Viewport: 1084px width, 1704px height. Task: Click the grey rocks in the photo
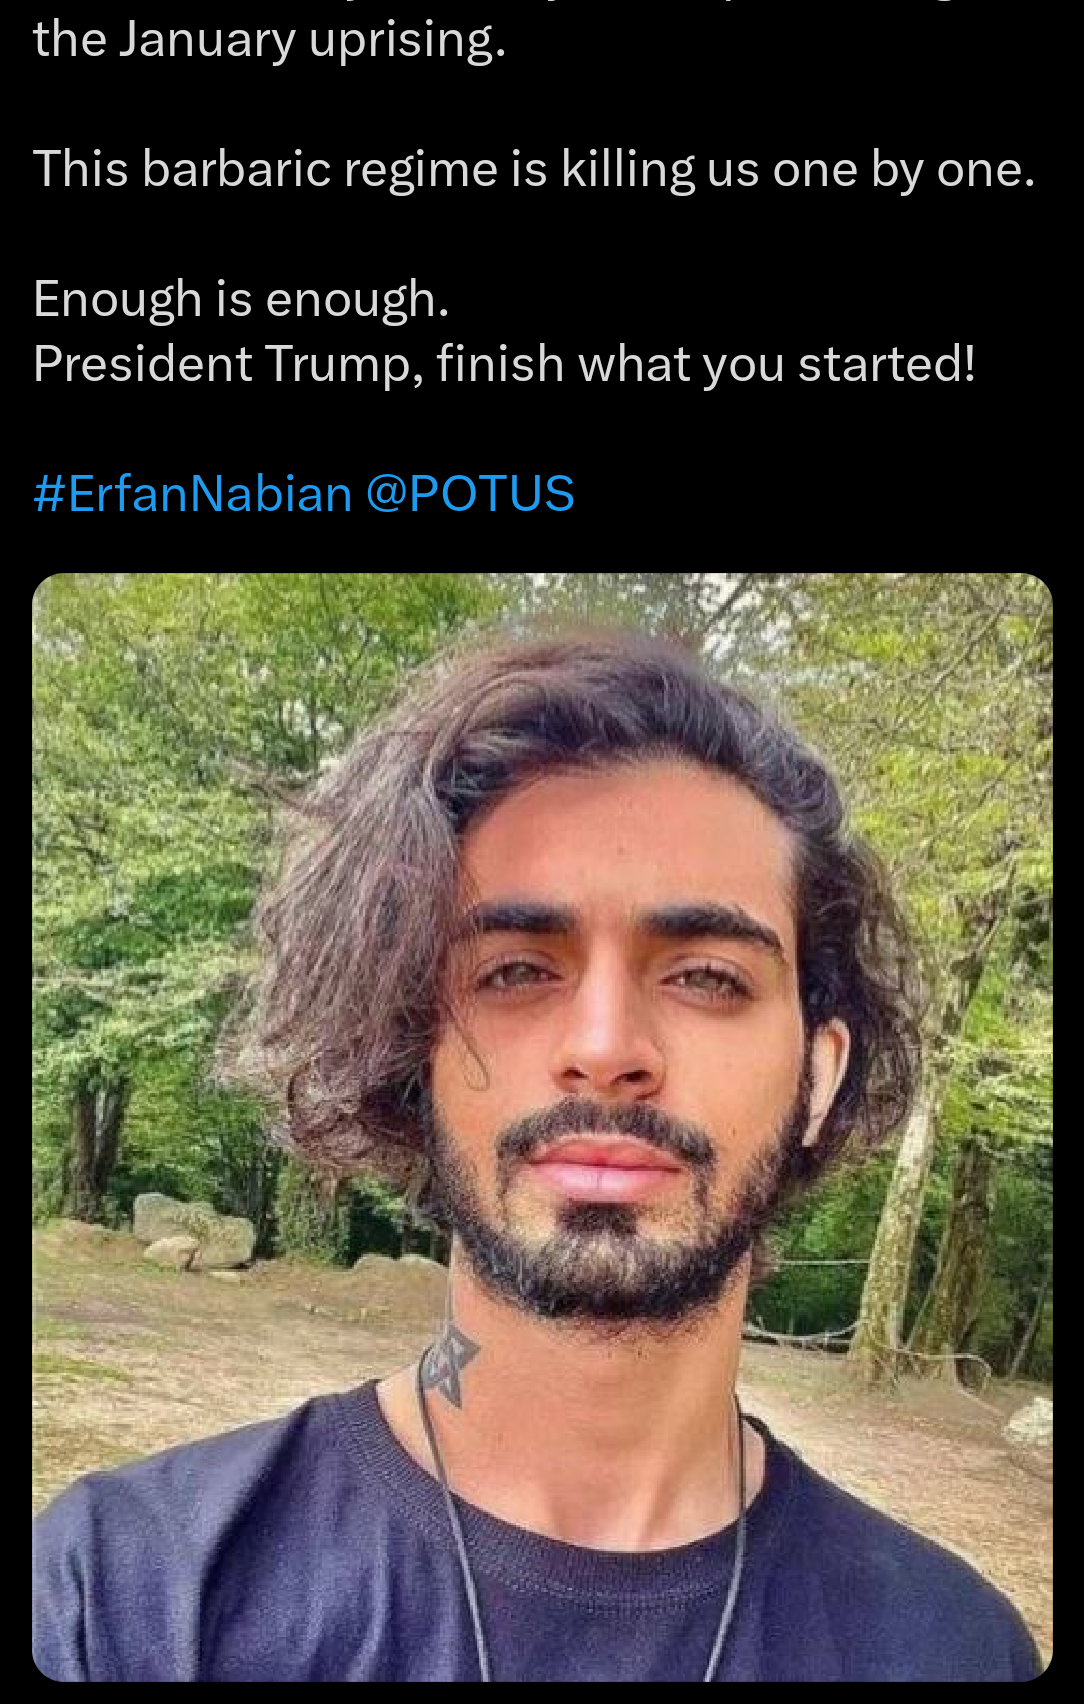pos(193,1230)
